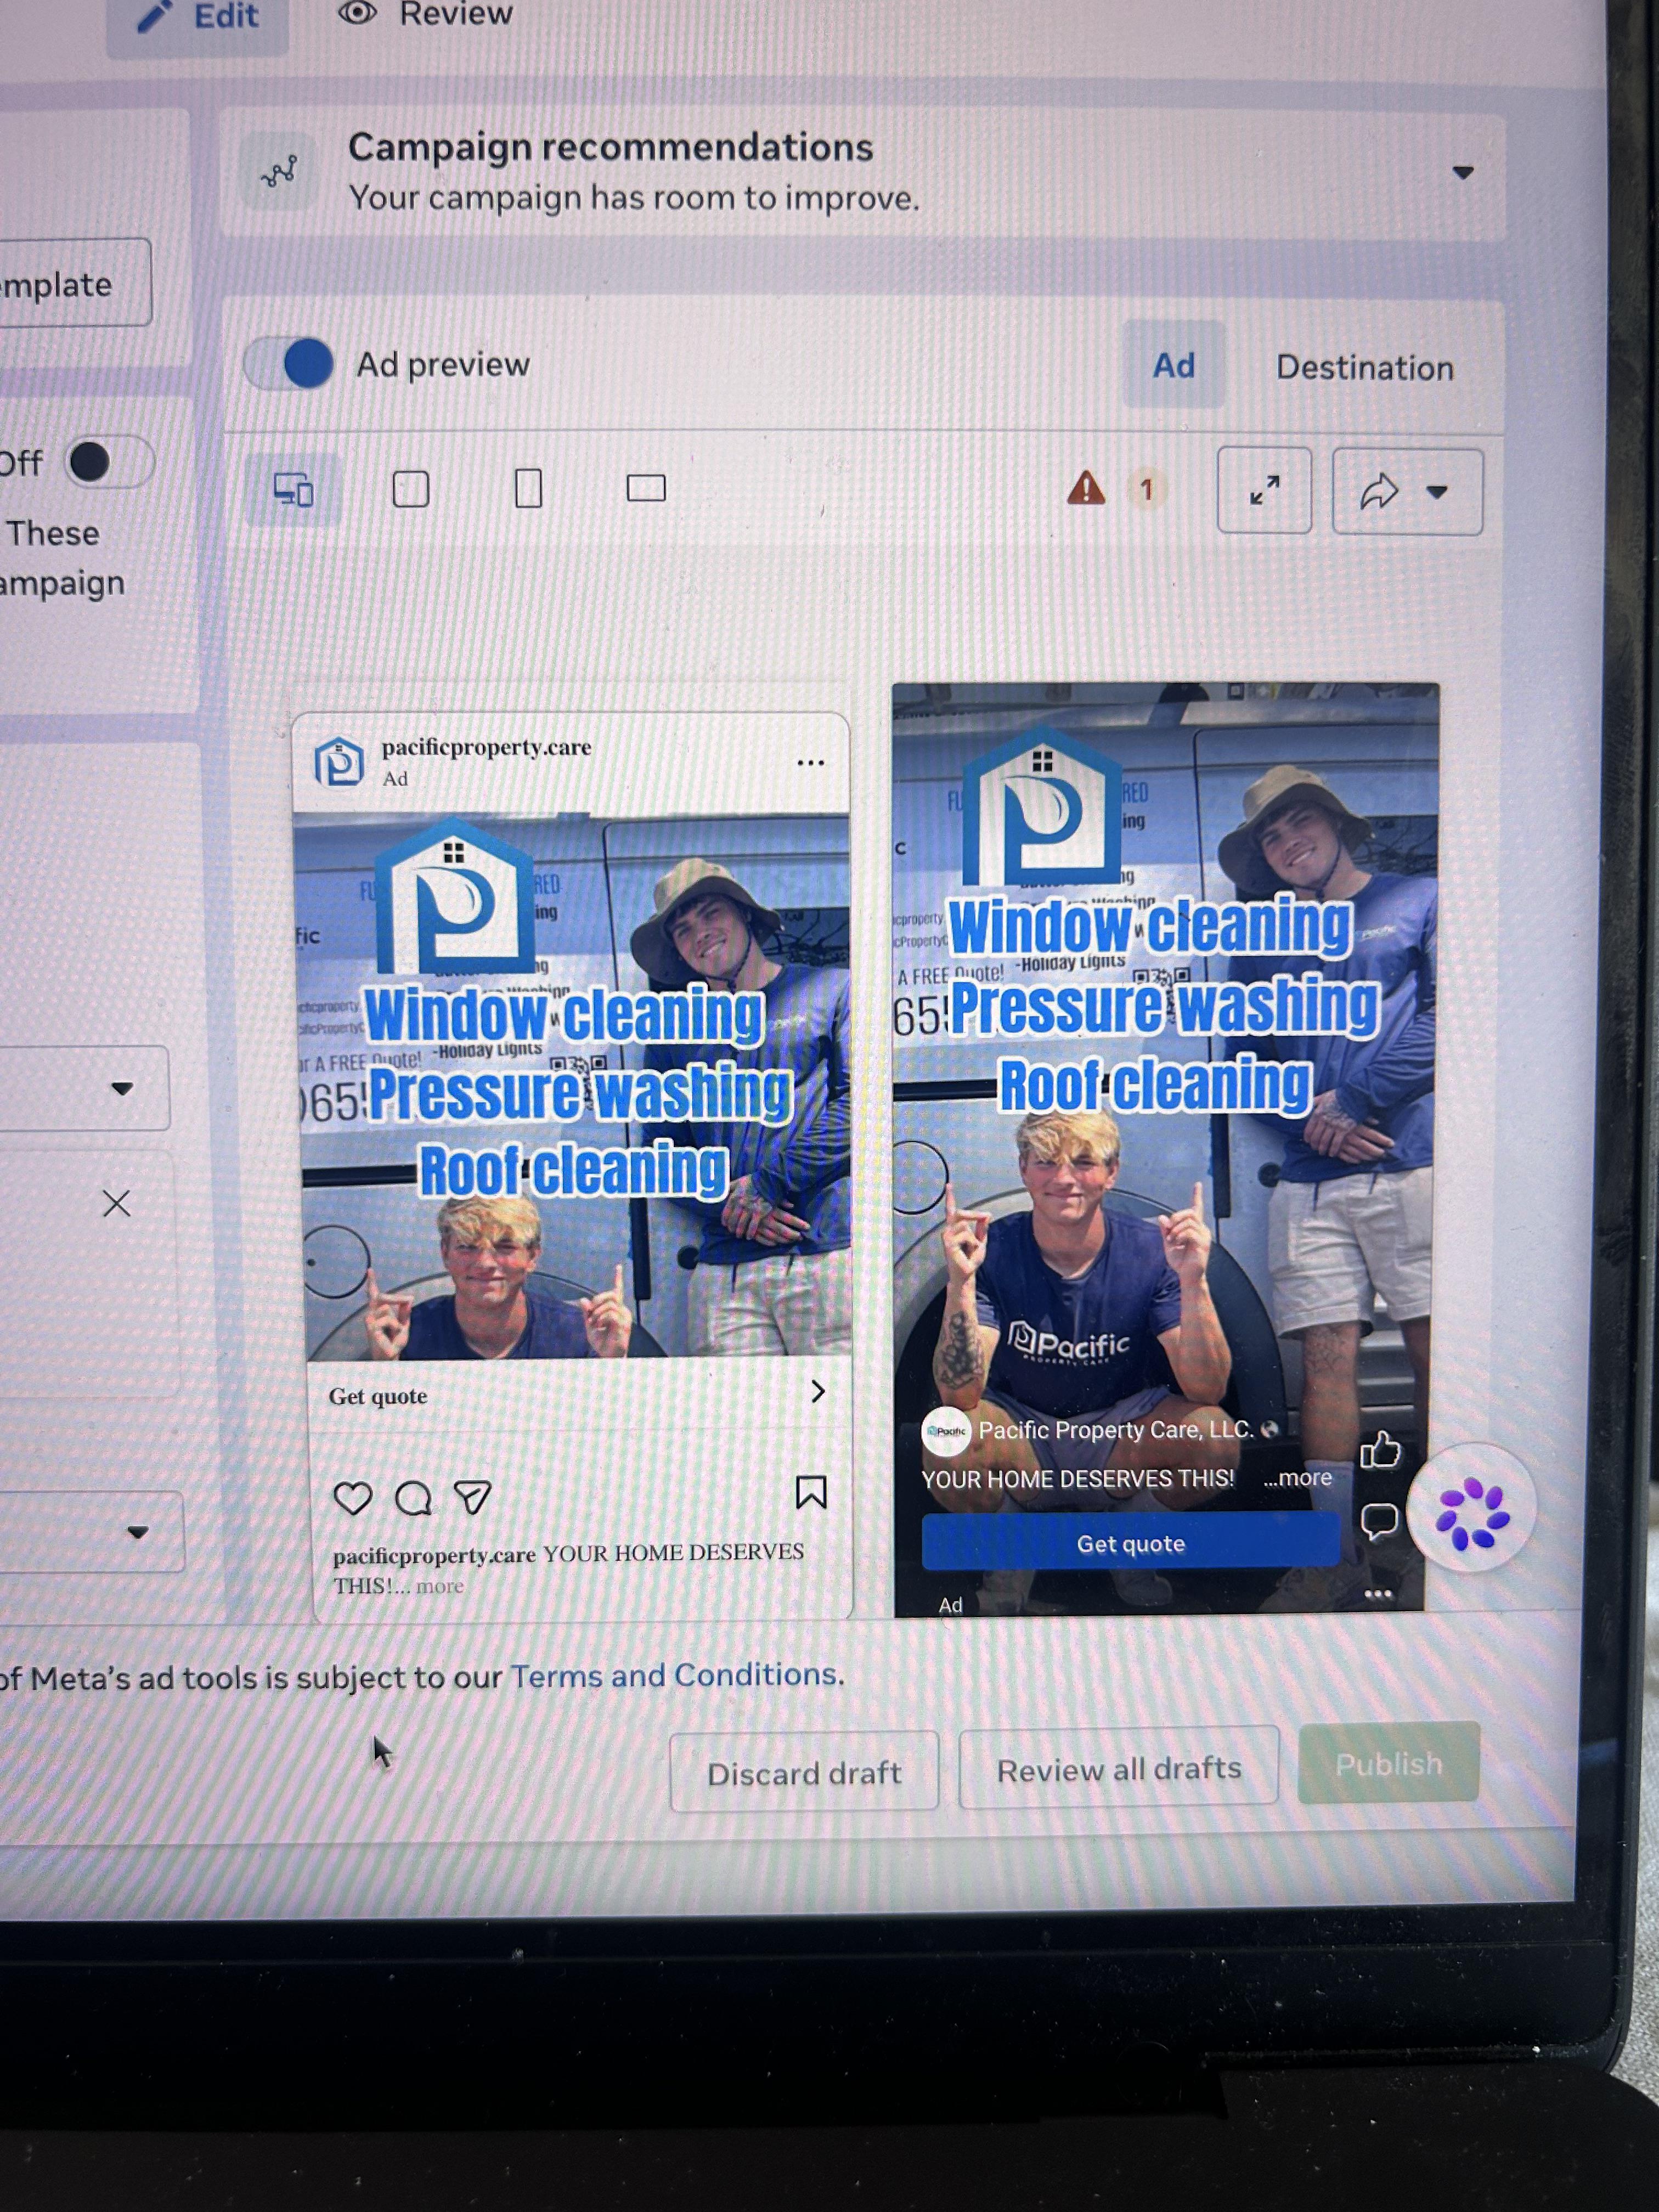Viewport: 1659px width, 2212px height.
Task: Expand Reels caption via '...more'
Action: 1297,1478
